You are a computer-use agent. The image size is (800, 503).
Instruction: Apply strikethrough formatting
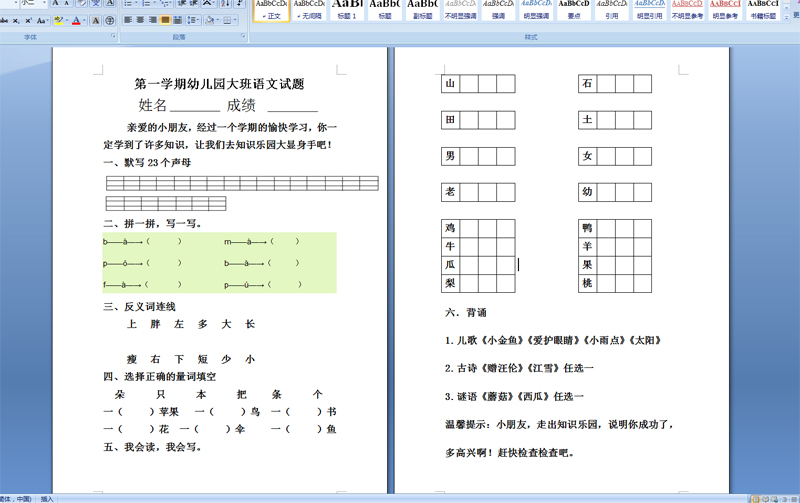click(x=4, y=20)
